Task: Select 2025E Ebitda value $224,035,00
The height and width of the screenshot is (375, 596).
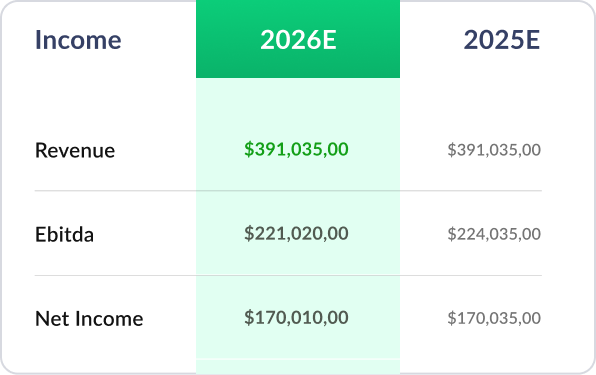Action: [x=494, y=234]
